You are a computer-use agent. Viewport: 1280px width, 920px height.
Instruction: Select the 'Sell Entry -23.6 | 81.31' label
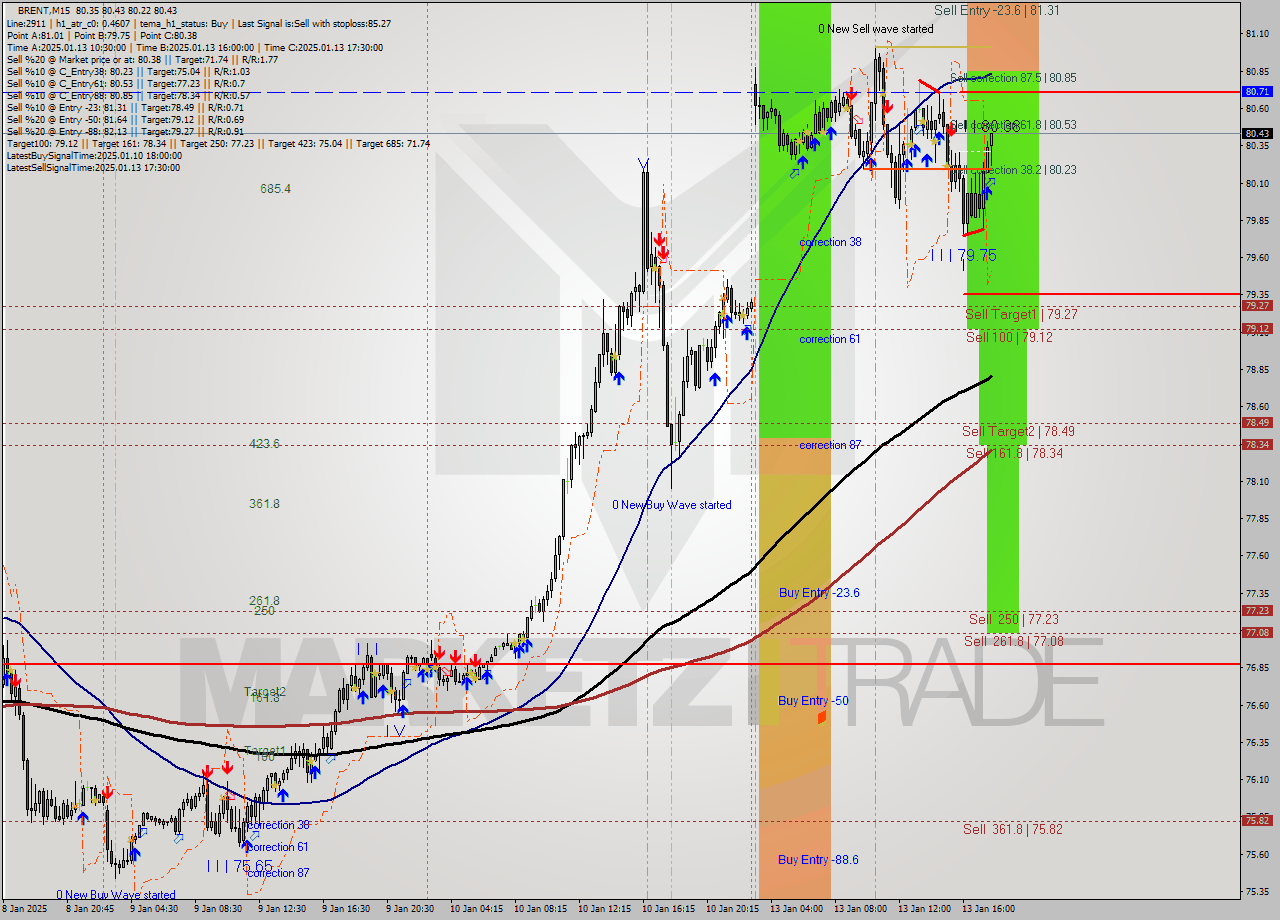pyautogui.click(x=997, y=10)
